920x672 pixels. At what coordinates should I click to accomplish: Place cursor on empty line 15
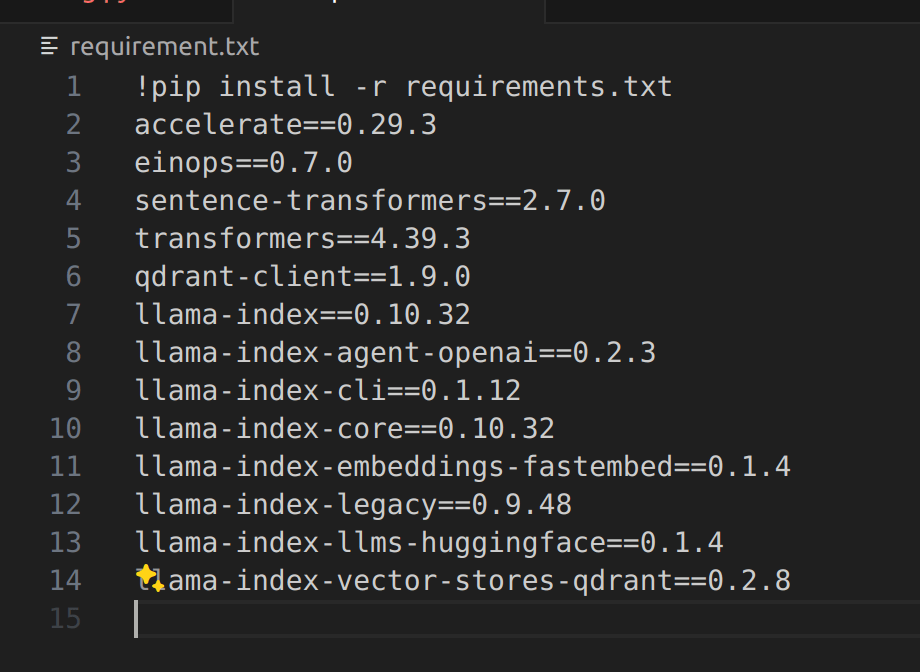pyautogui.click(x=400, y=619)
